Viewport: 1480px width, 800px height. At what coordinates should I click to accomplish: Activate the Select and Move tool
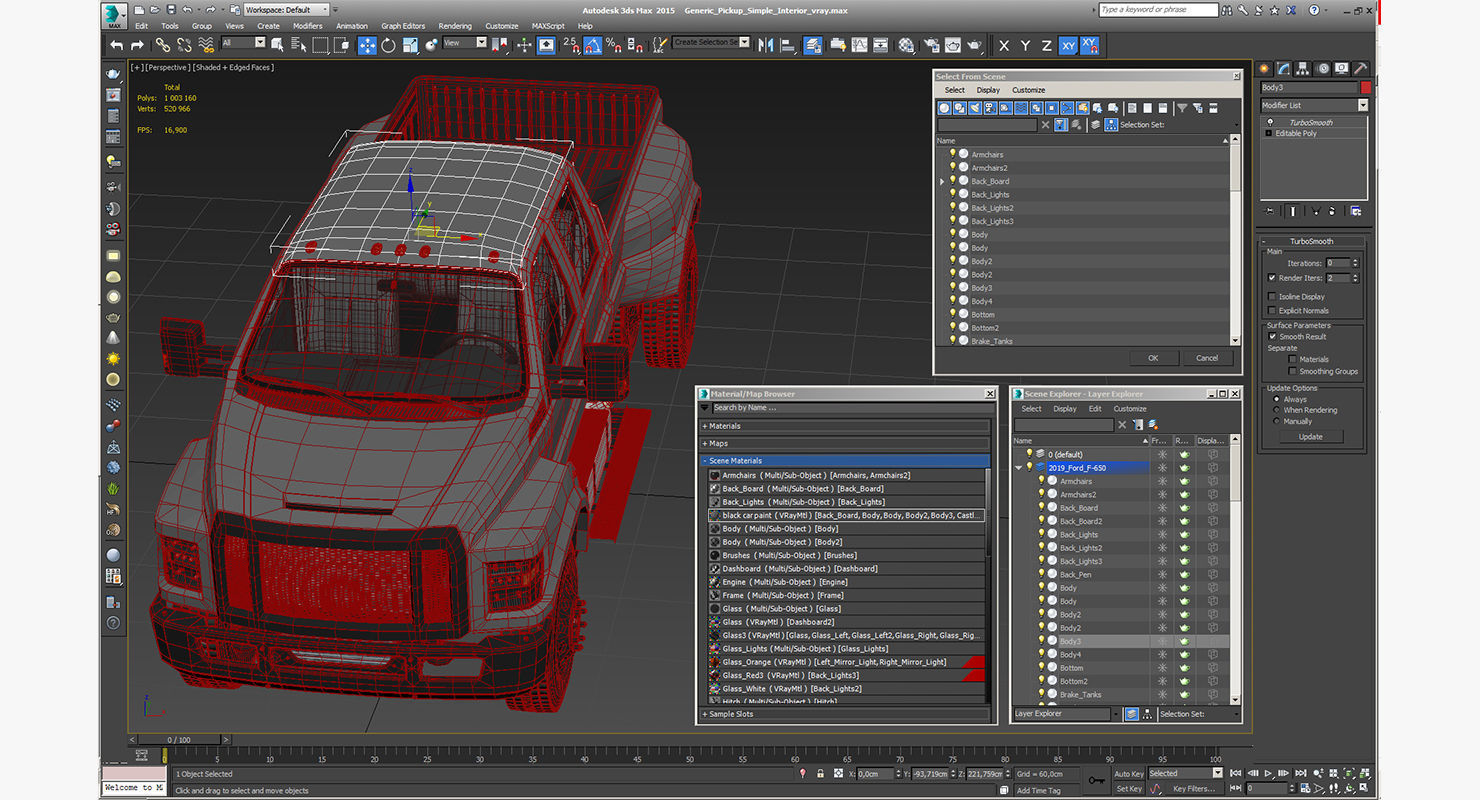tap(367, 45)
